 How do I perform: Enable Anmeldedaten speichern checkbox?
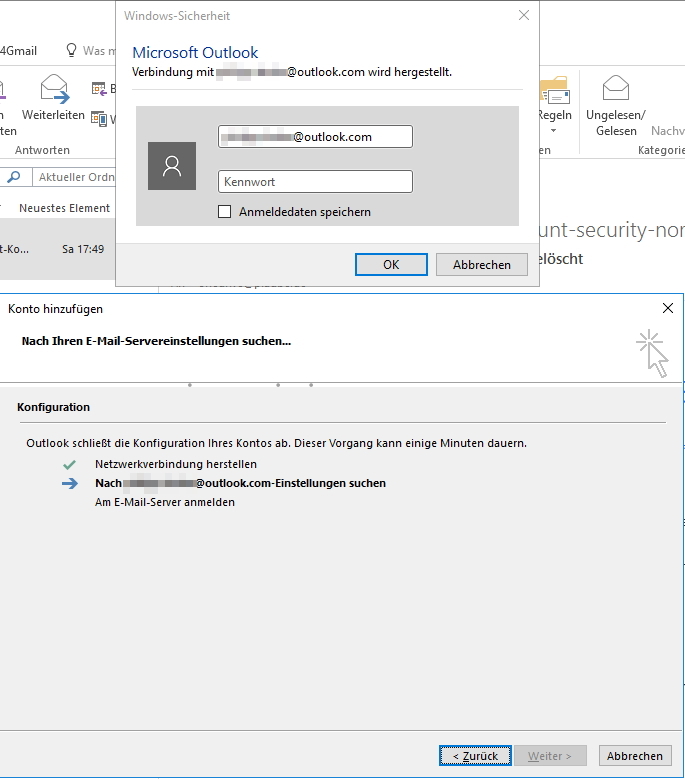tap(225, 212)
